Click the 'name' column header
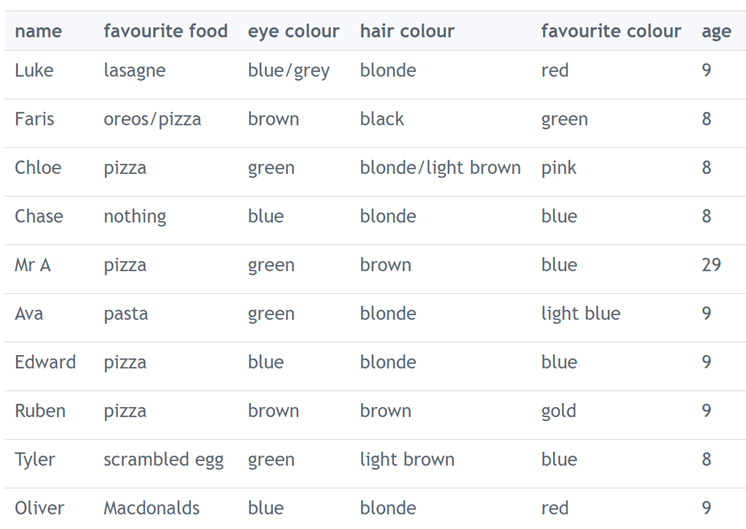The height and width of the screenshot is (529, 746). click(x=38, y=31)
